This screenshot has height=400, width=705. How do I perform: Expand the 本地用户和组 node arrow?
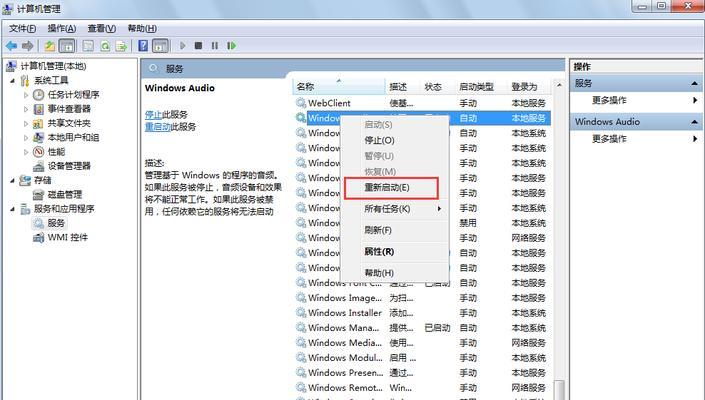tap(26, 138)
